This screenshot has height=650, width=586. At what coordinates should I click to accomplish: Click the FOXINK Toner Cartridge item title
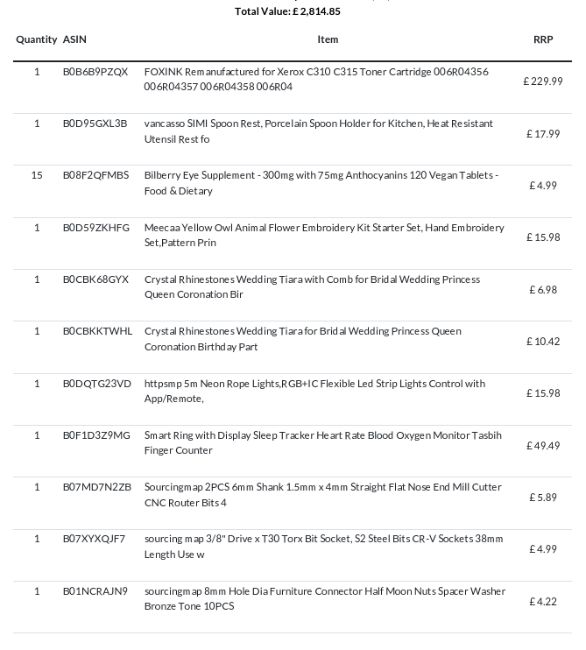316,79
